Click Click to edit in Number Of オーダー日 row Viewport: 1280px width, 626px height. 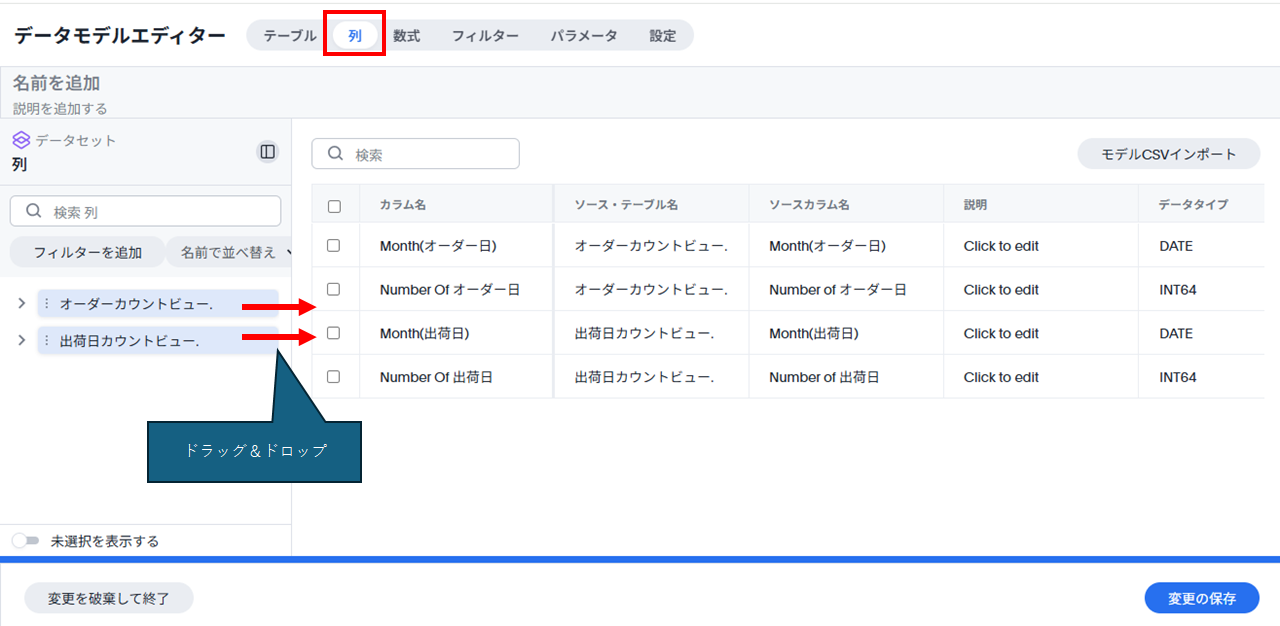pos(1001,290)
